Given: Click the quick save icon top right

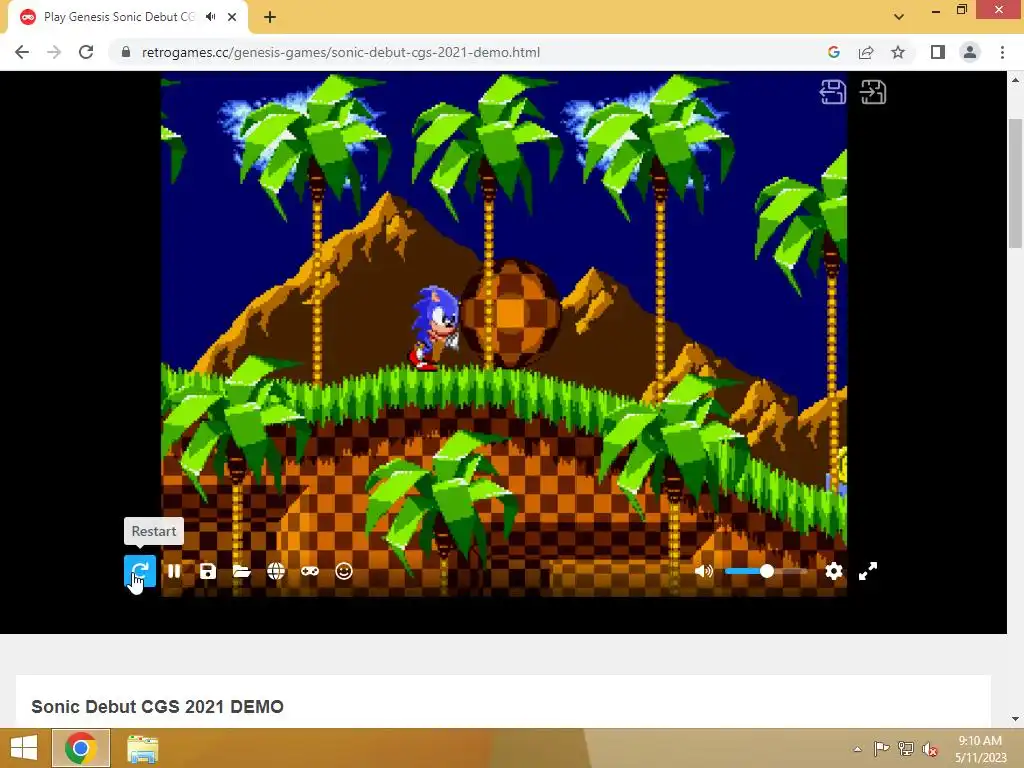Looking at the screenshot, I should (833, 92).
